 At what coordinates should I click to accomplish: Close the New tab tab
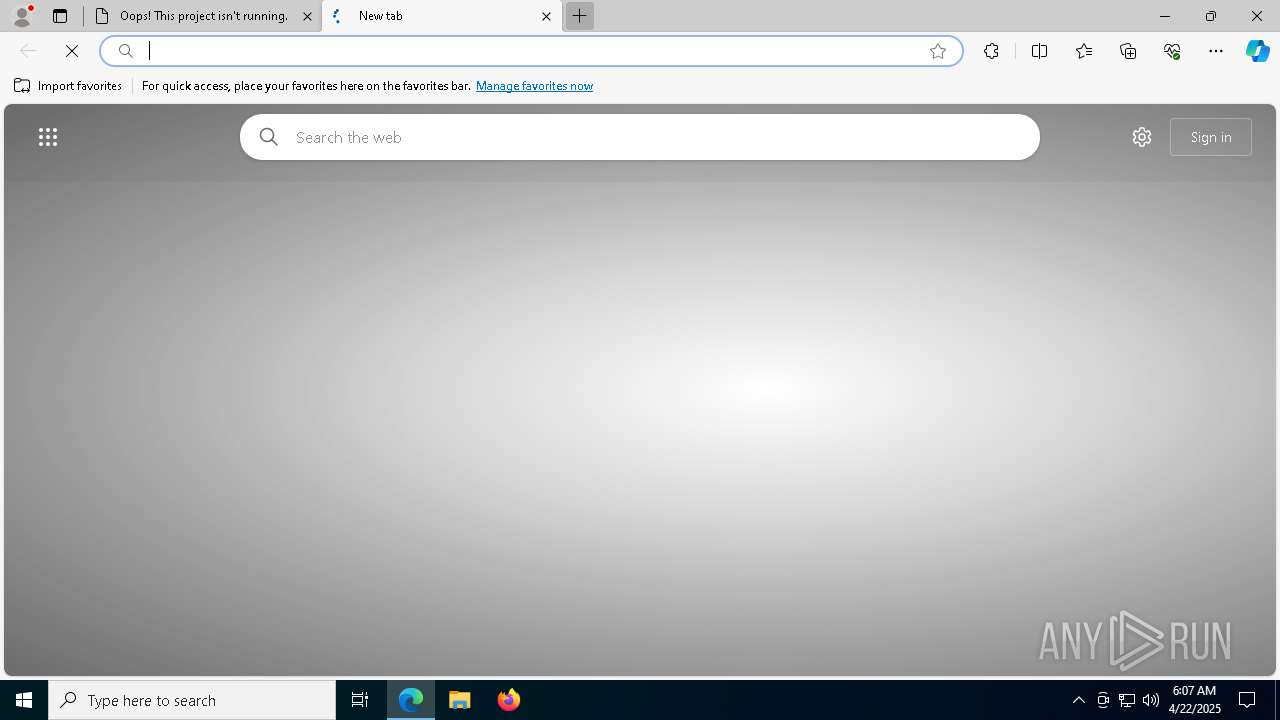tap(546, 16)
